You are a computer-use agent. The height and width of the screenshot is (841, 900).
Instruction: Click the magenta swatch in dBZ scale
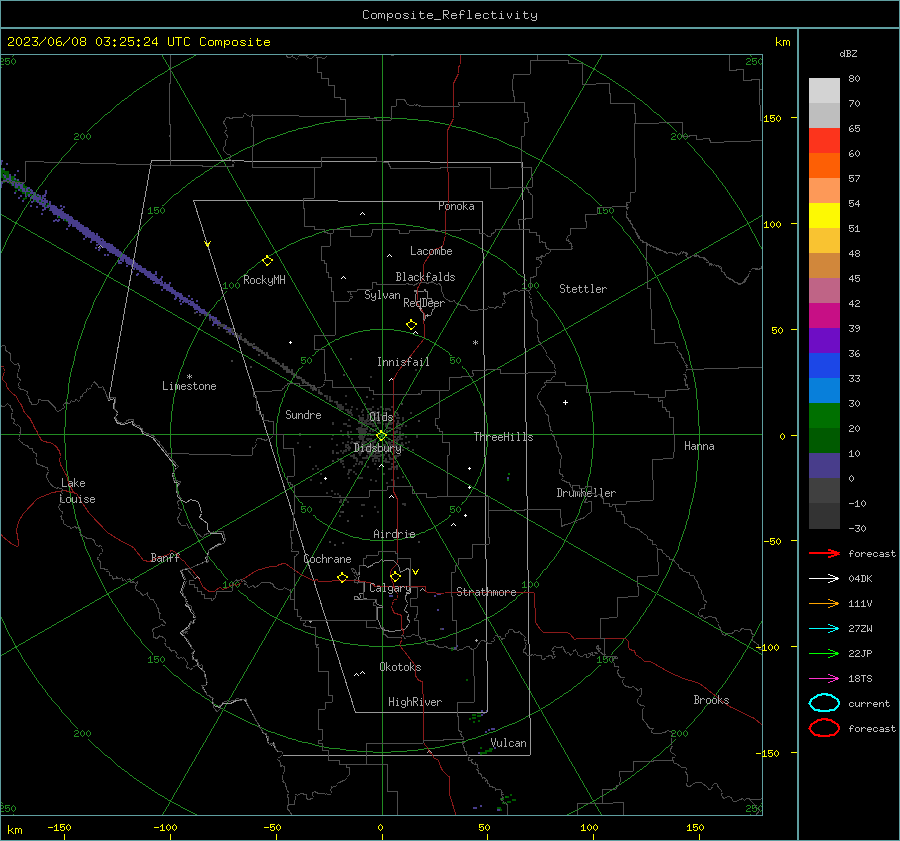(x=824, y=315)
